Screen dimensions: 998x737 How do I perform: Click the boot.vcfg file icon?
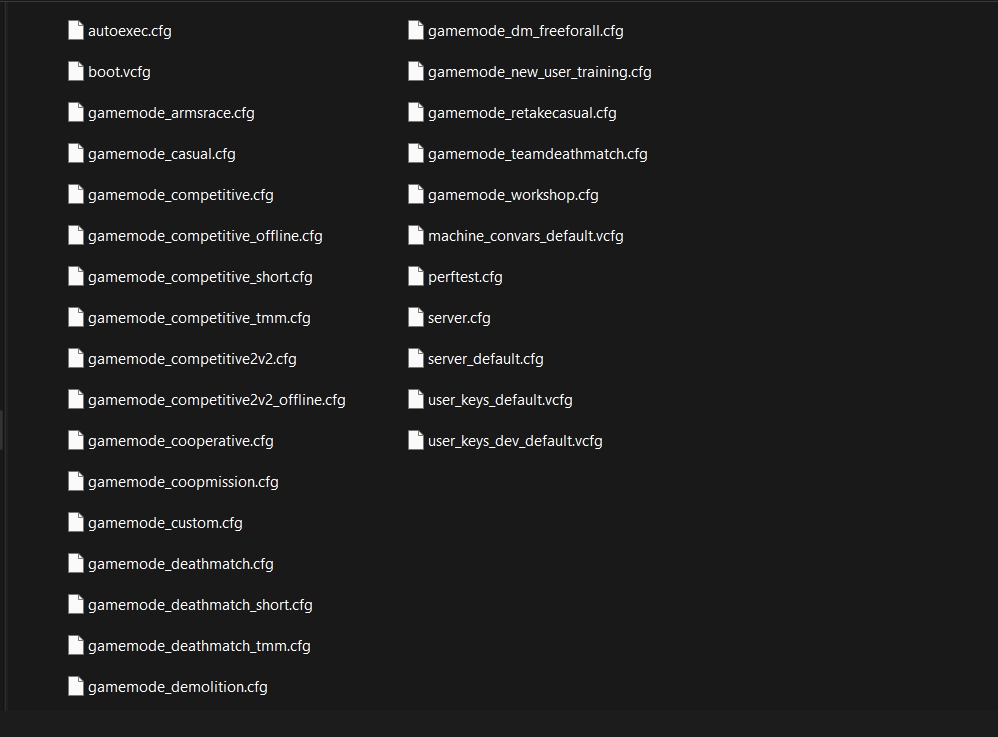click(76, 71)
